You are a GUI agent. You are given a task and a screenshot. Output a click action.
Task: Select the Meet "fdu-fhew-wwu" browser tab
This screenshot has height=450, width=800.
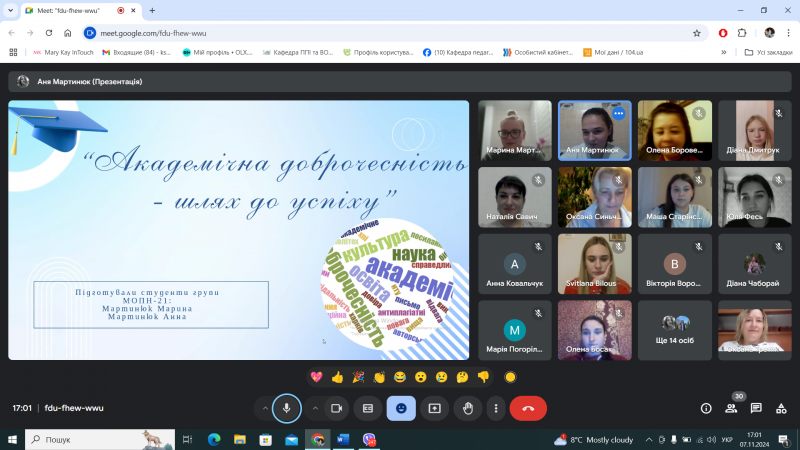(x=70, y=10)
